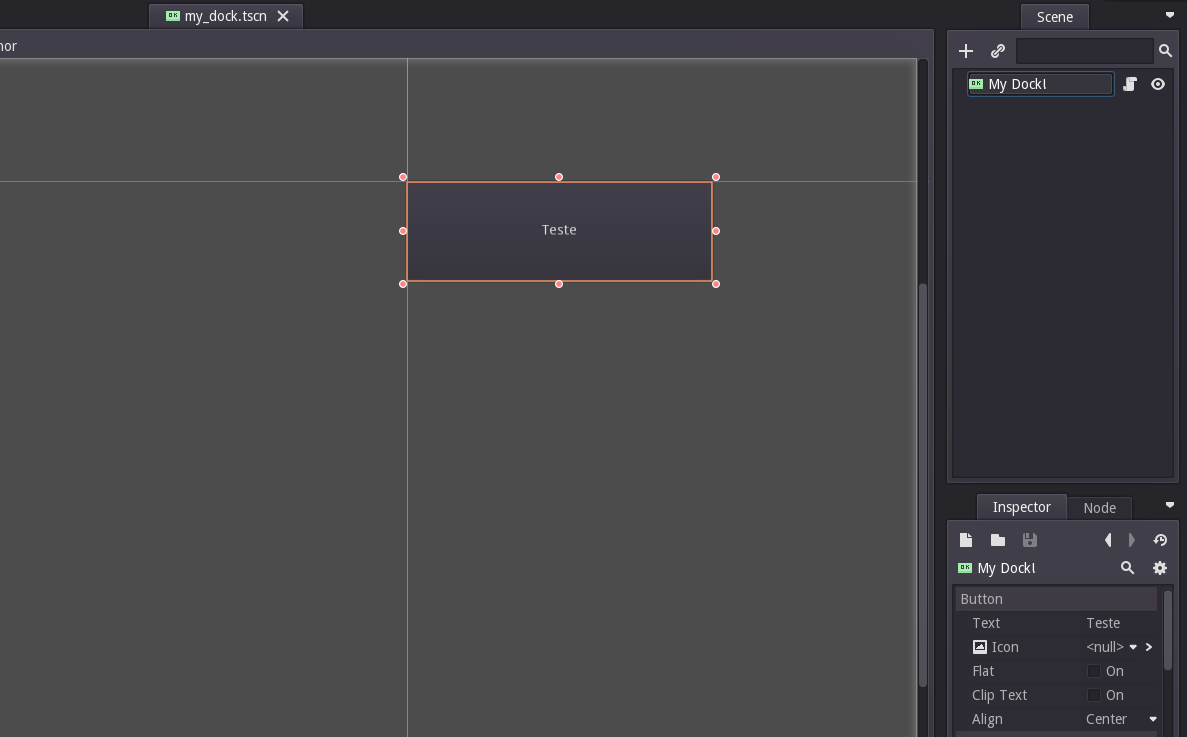Viewport: 1187px width, 737px height.
Task: Enable the Clip Text checkbox
Action: click(1094, 695)
